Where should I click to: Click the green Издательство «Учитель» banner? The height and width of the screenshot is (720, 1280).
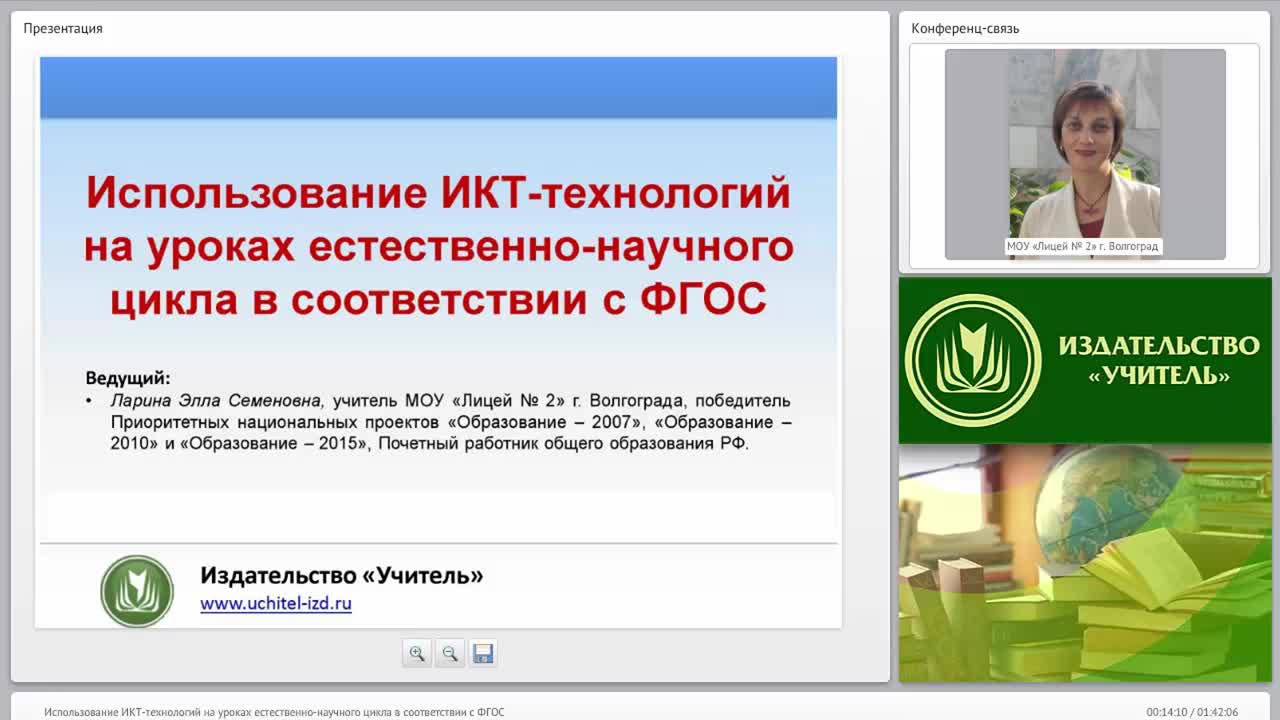[x=1085, y=360]
